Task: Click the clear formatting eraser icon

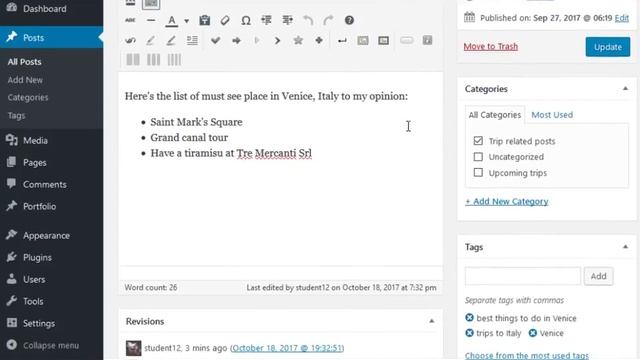Action: click(225, 20)
